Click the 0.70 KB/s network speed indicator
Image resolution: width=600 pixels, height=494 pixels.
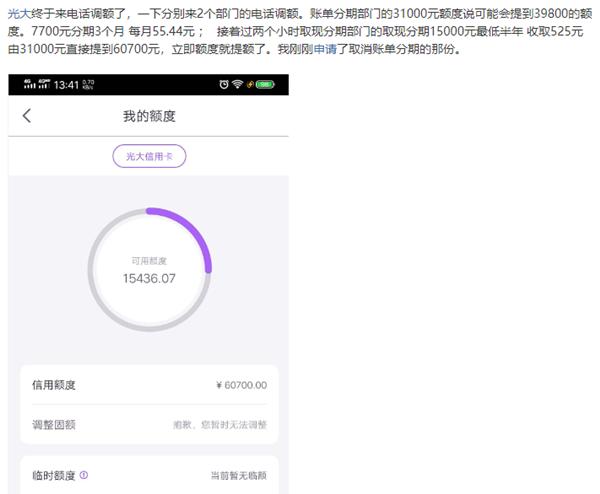(88, 85)
